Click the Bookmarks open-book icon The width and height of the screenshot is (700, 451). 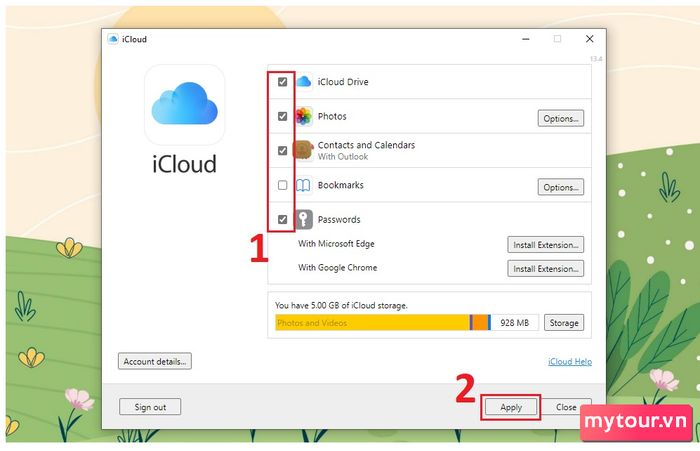coord(304,185)
